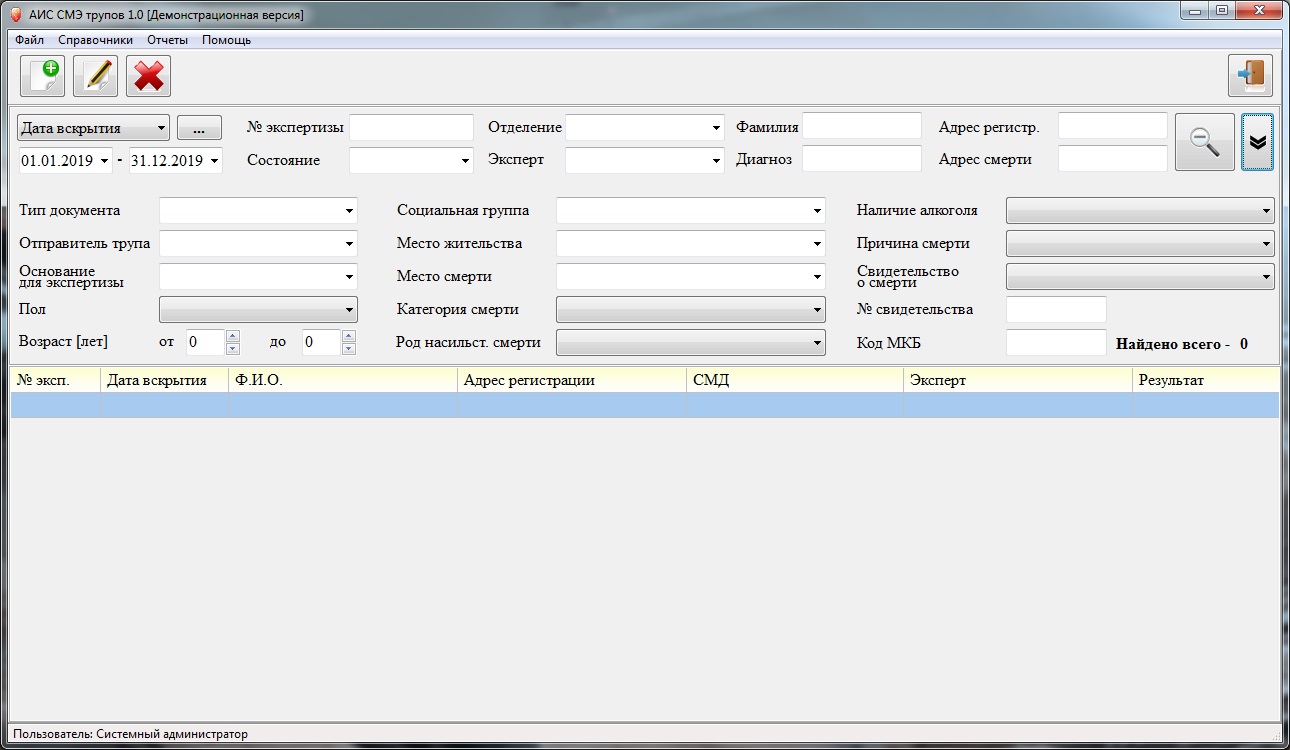
Task: Click the magnifier search button
Action: pos(1205,142)
